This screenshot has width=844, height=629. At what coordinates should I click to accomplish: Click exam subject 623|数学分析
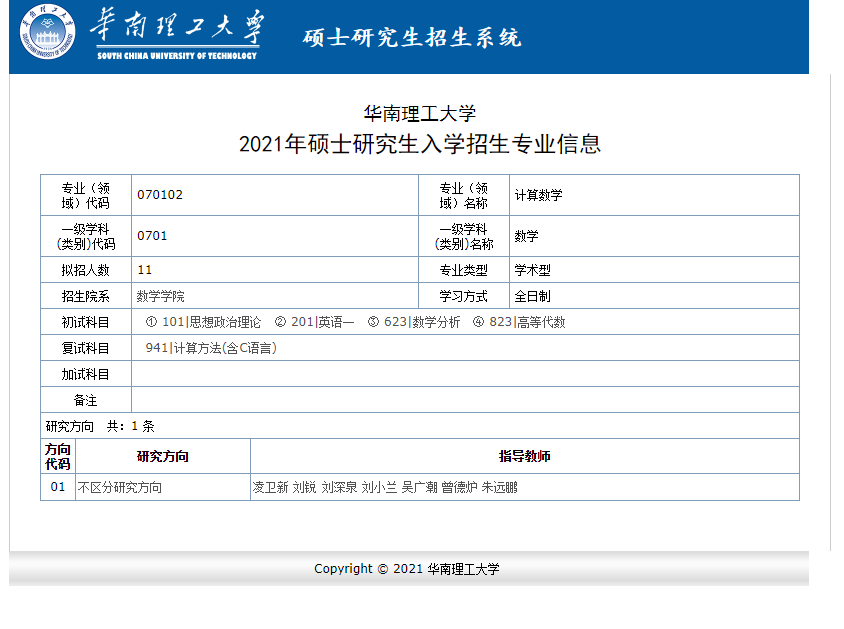(422, 322)
